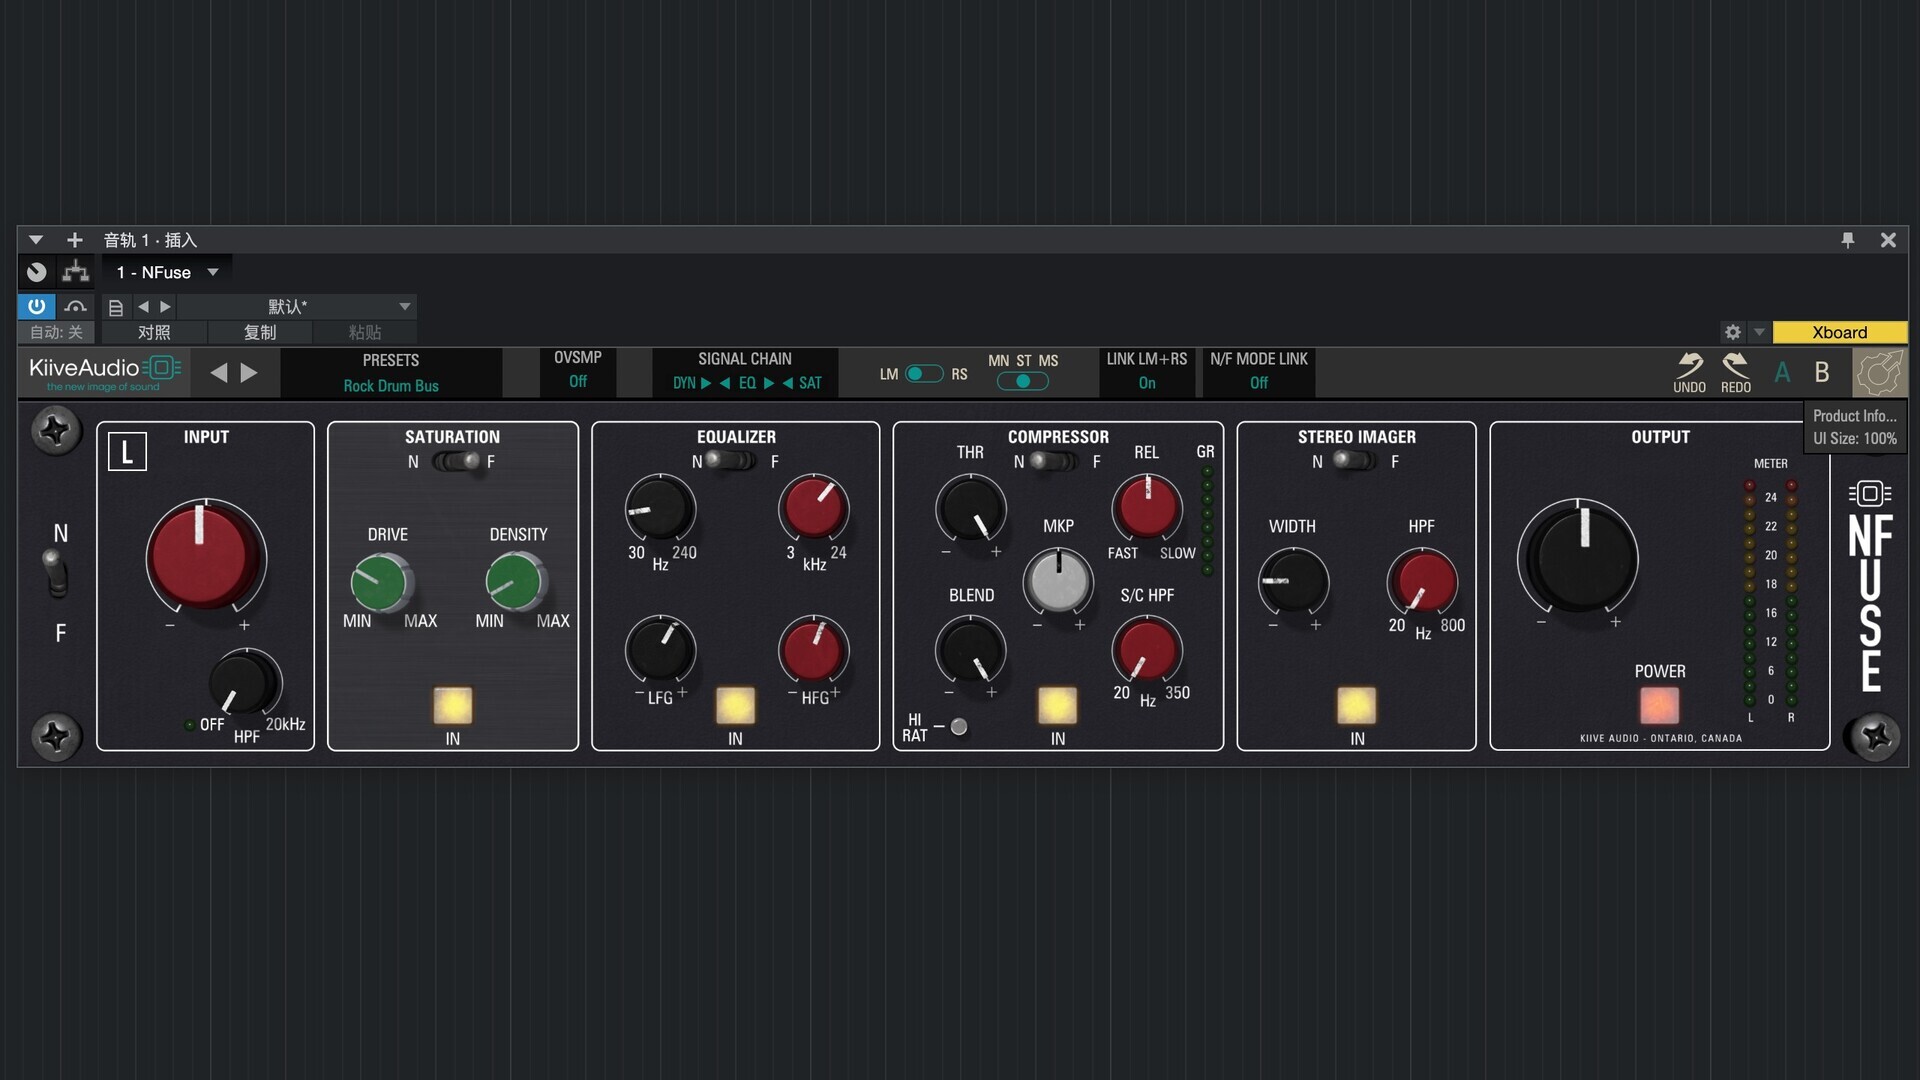Open the plugin settings gear icon
The width and height of the screenshot is (1920, 1080).
tap(1733, 332)
